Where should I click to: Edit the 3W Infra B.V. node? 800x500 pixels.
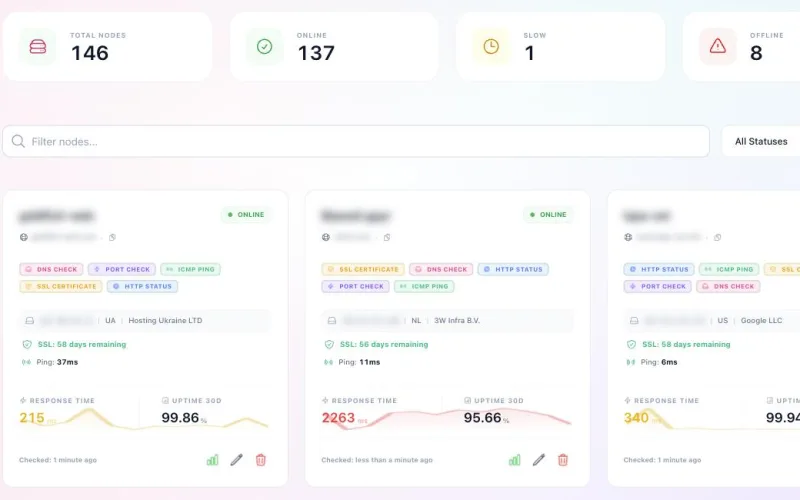(x=538, y=460)
